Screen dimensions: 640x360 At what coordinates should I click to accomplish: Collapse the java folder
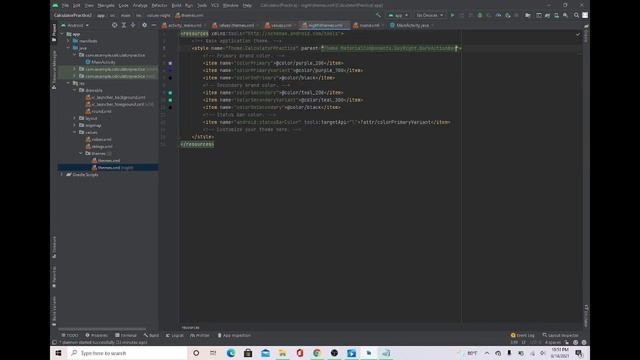pyautogui.click(x=68, y=48)
